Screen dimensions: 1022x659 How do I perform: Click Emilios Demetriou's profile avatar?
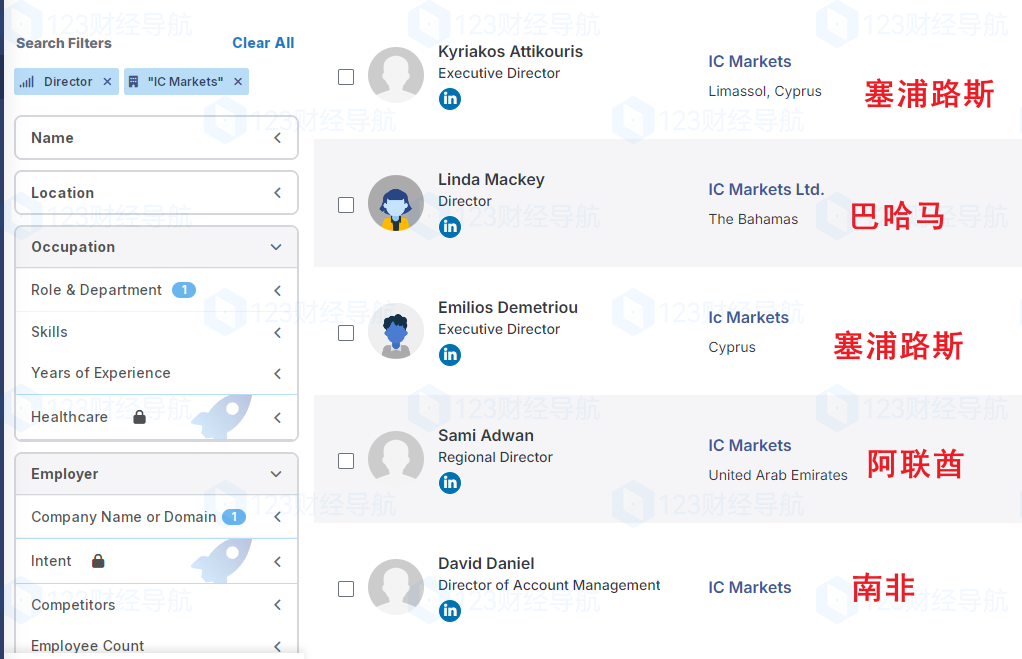[396, 331]
